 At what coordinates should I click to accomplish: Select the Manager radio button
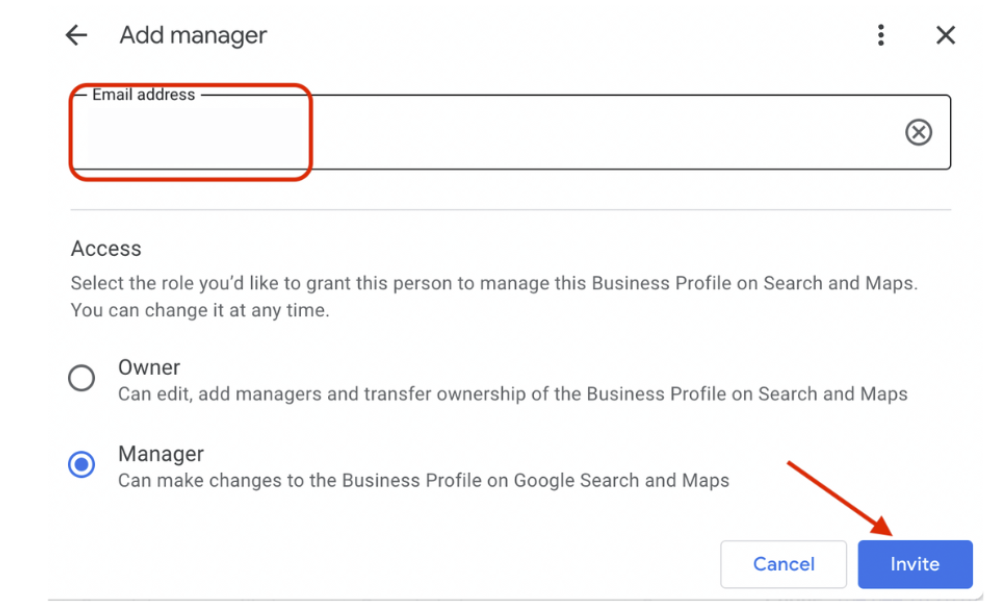[x=81, y=465]
